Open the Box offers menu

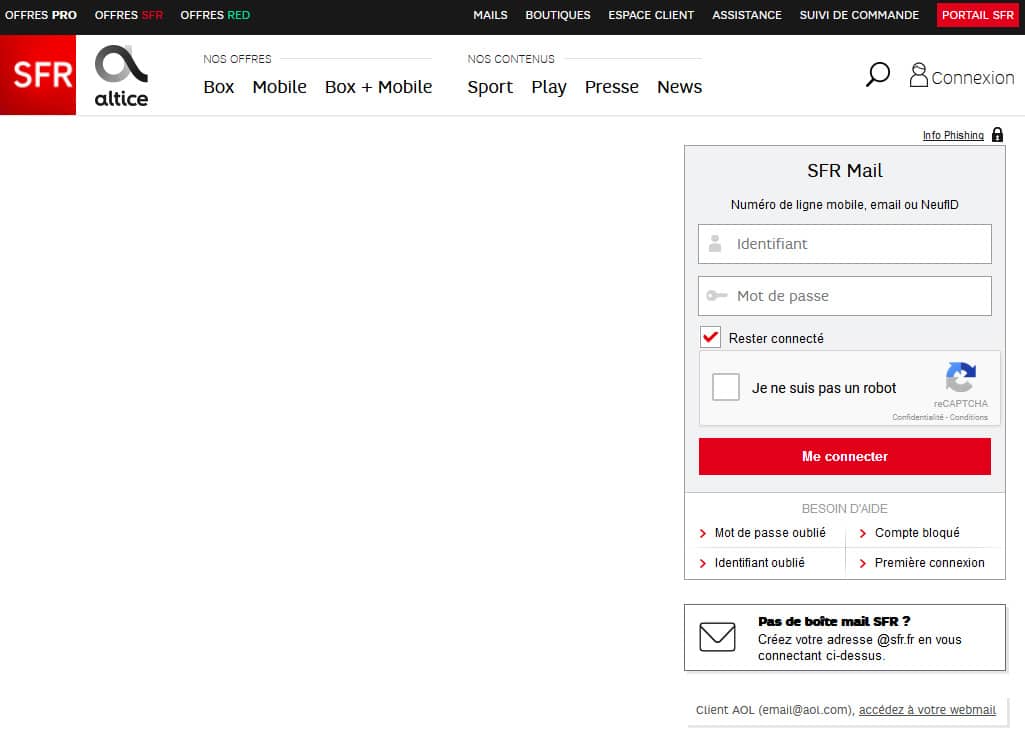click(x=218, y=87)
